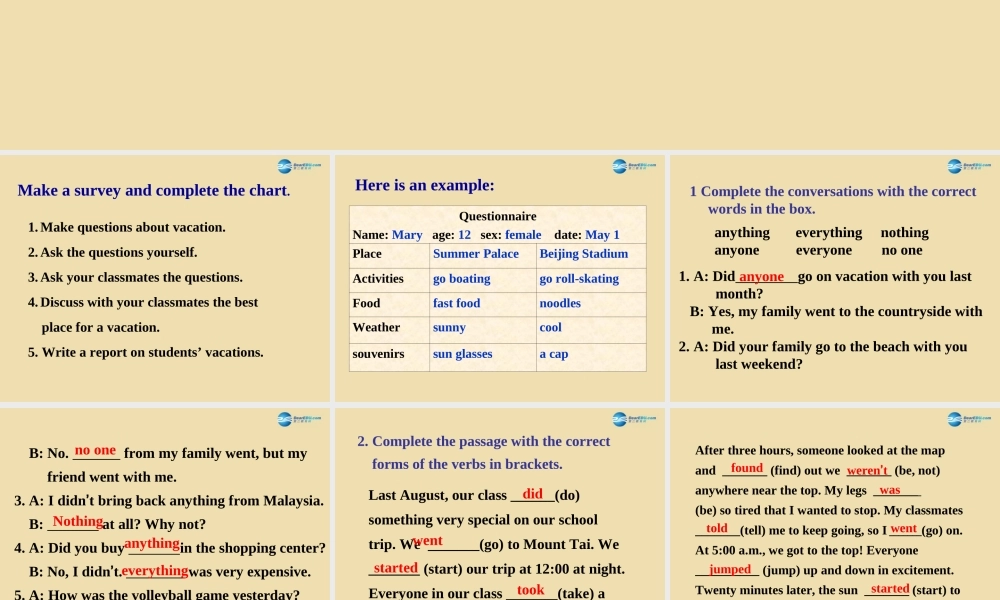Click the 'Summer Palace' cell in the questionnaire

476,254
